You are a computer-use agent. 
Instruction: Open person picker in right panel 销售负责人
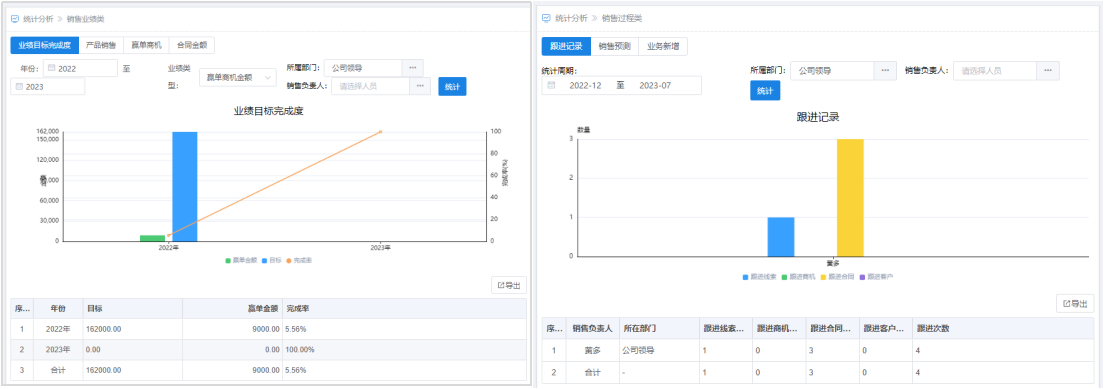[1048, 70]
